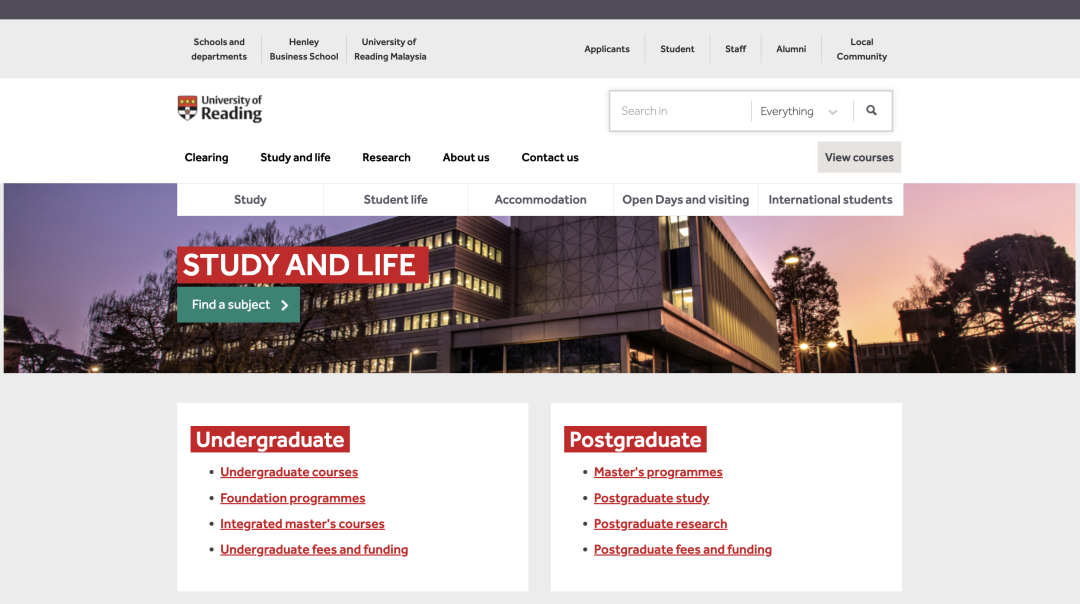Go to Schools and departments
Screen dimensions: 1080x604
tap(219, 49)
